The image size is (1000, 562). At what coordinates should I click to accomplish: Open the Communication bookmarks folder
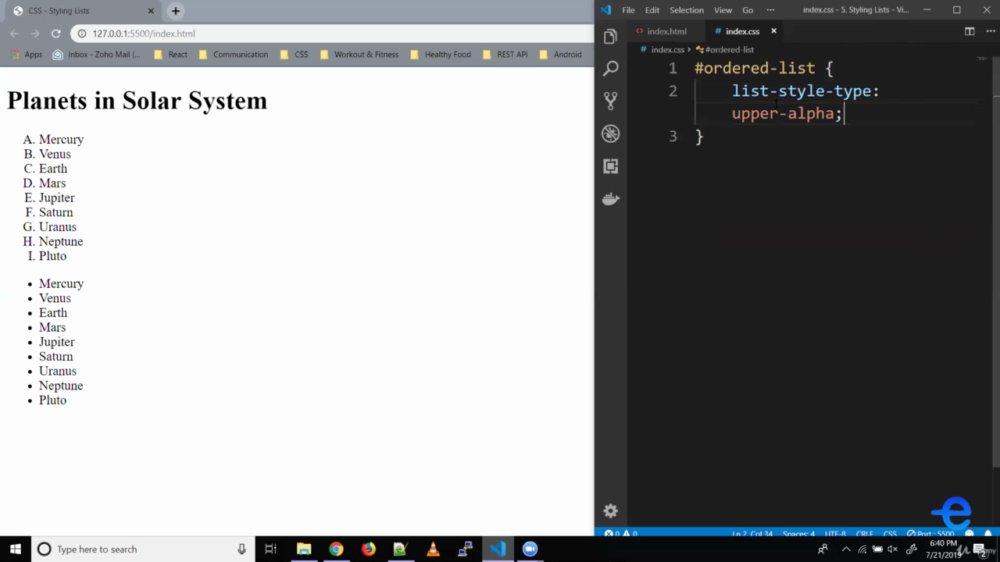(x=233, y=55)
